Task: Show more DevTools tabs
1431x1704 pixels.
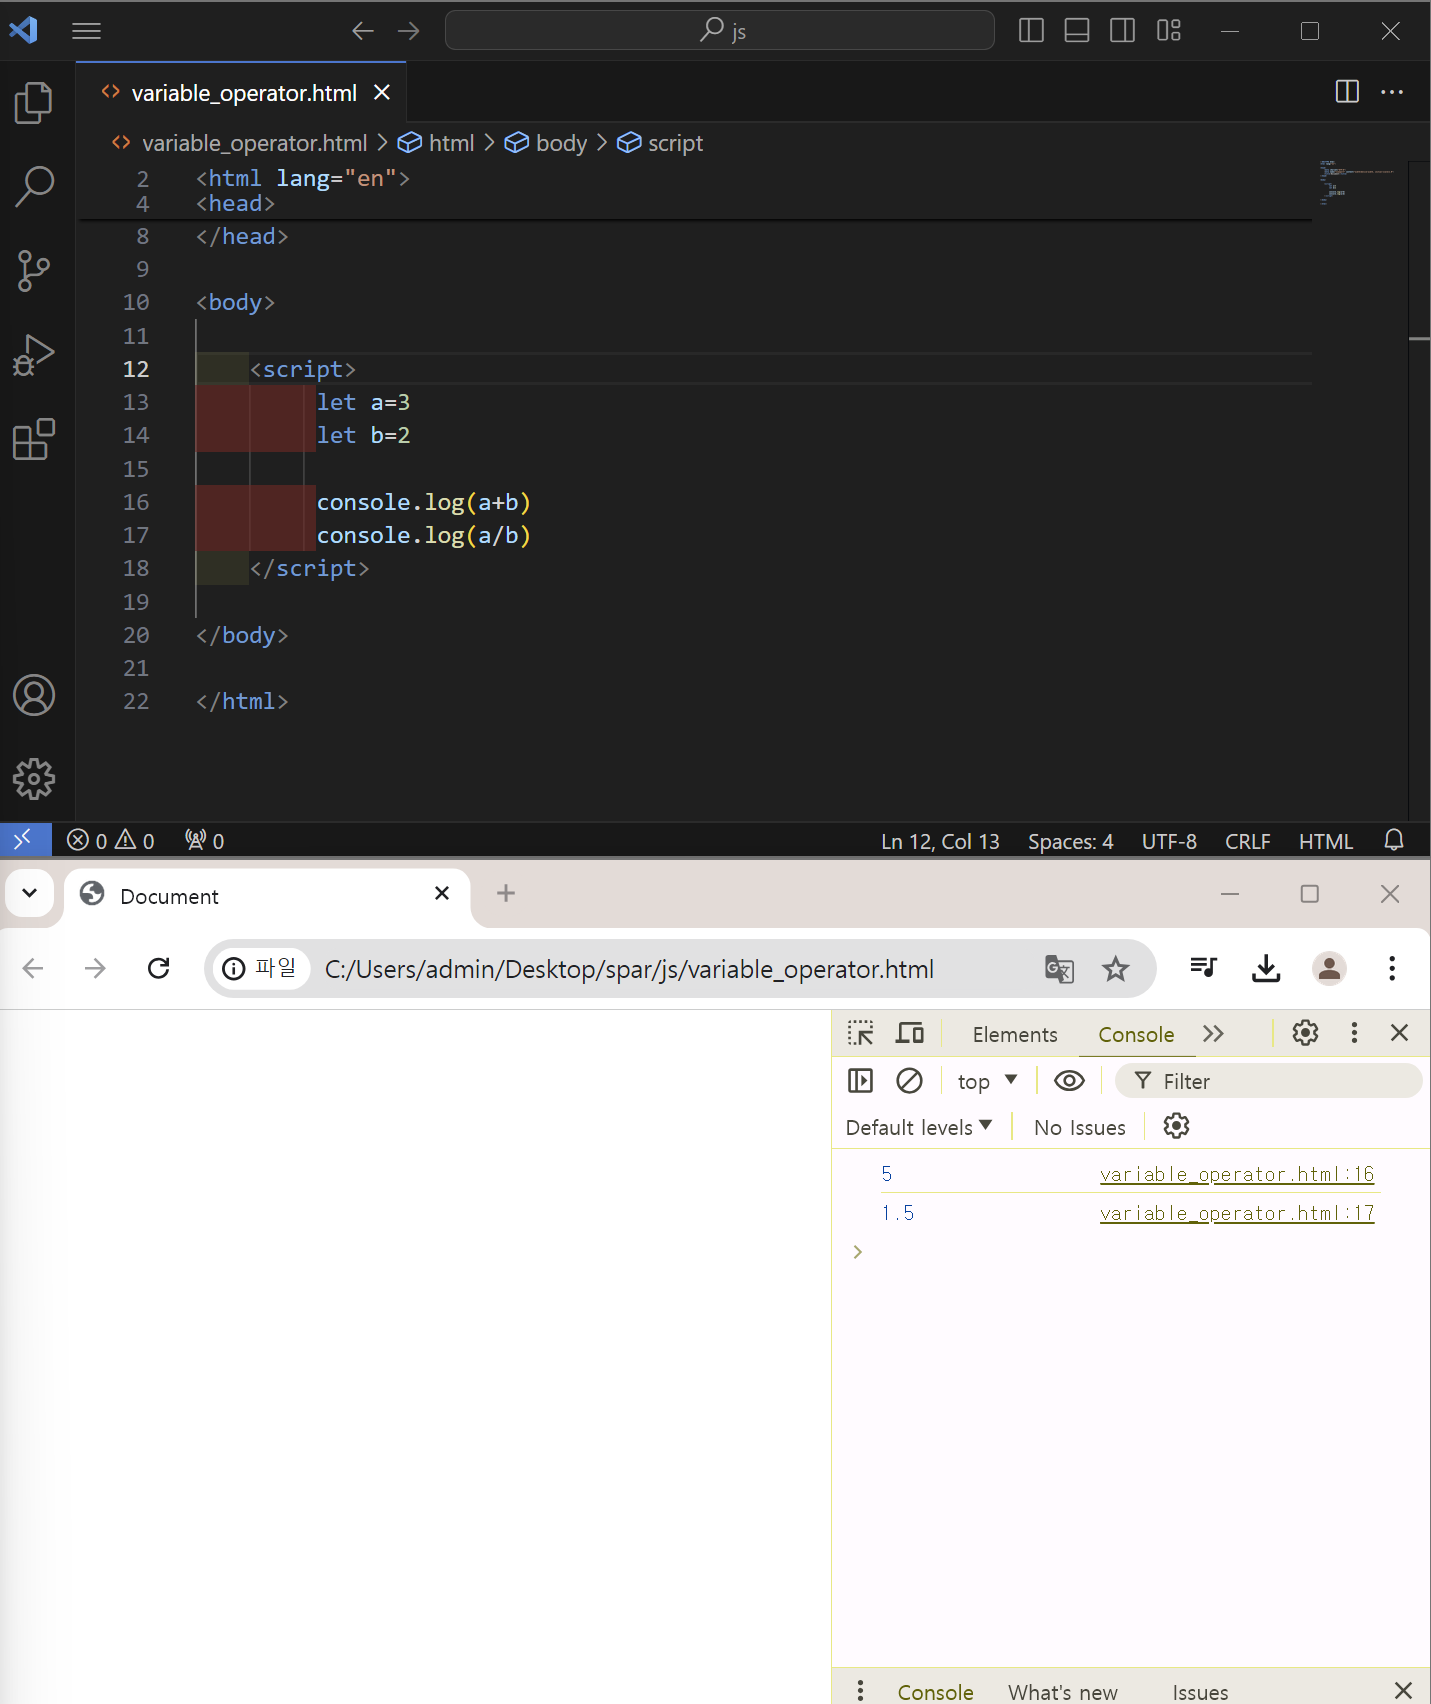Action: point(1213,1034)
